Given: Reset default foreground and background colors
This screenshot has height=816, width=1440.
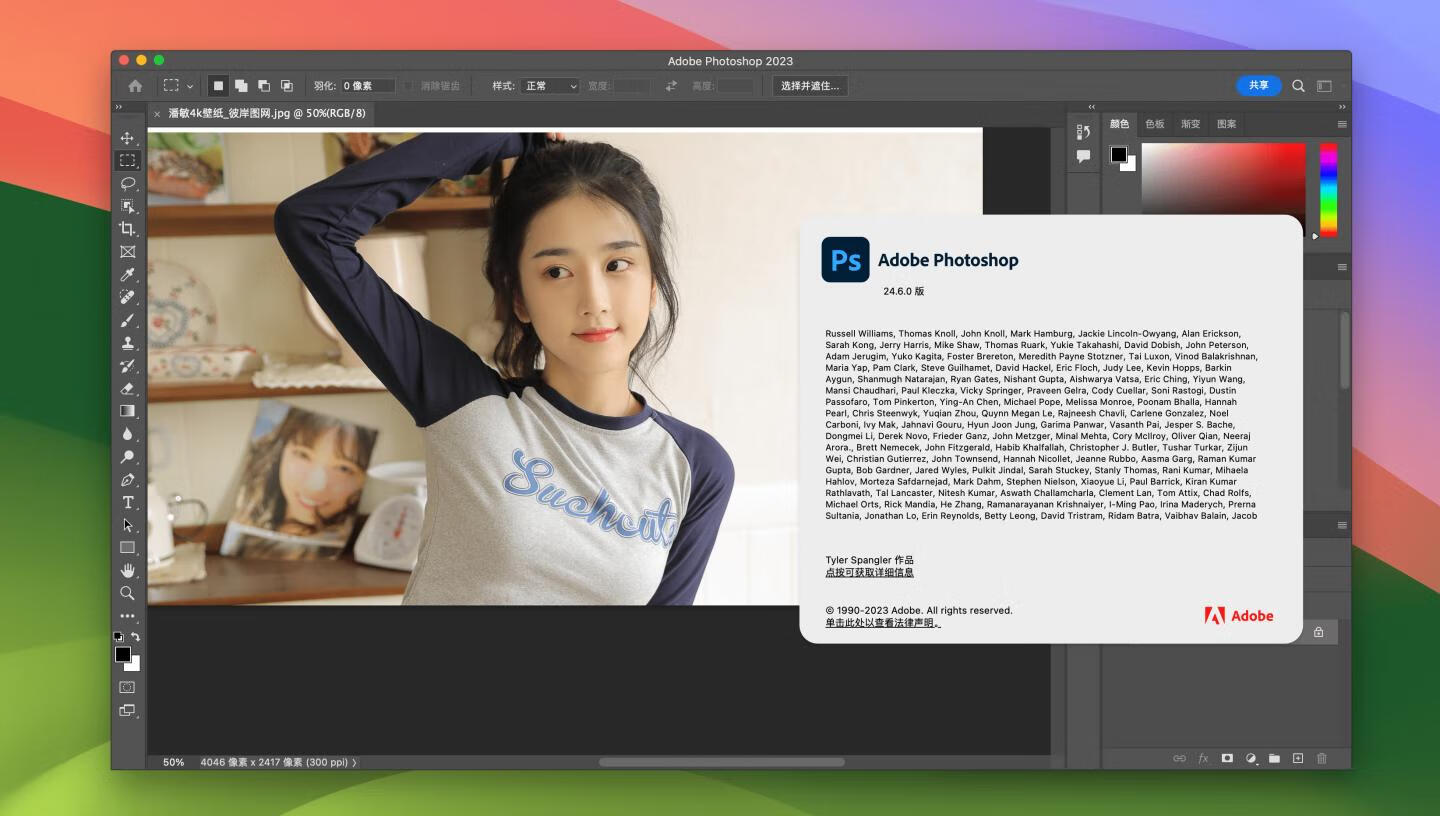Looking at the screenshot, I should [x=118, y=637].
